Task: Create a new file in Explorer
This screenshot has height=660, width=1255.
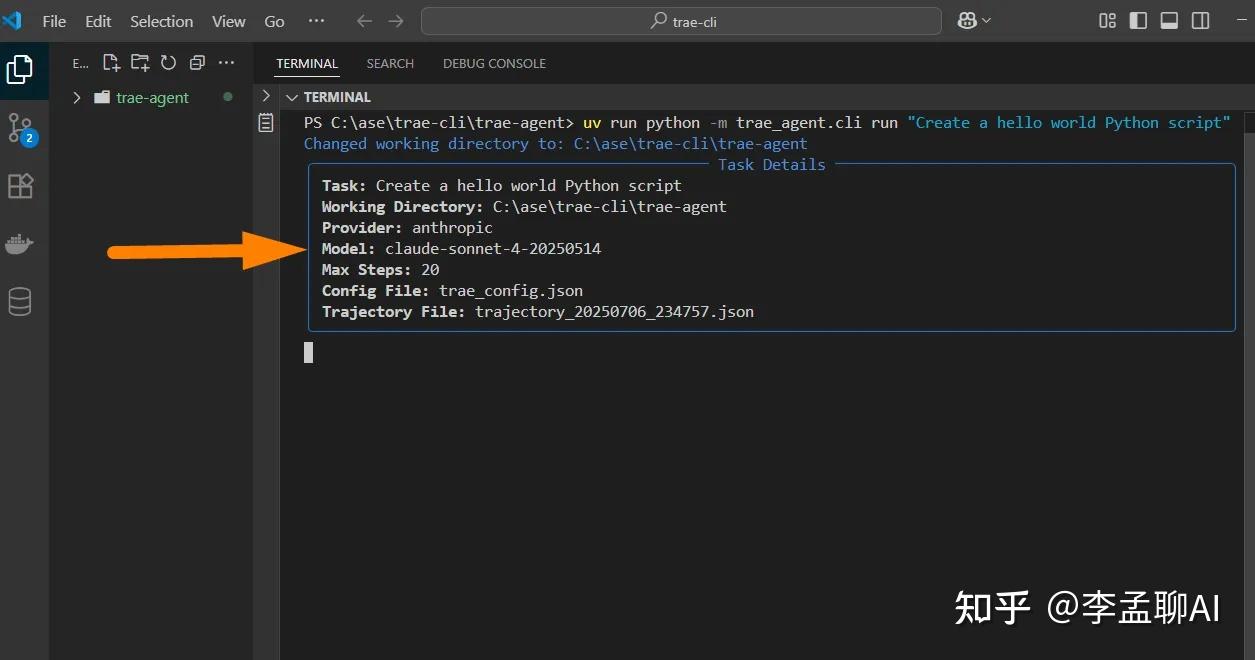Action: [x=111, y=62]
